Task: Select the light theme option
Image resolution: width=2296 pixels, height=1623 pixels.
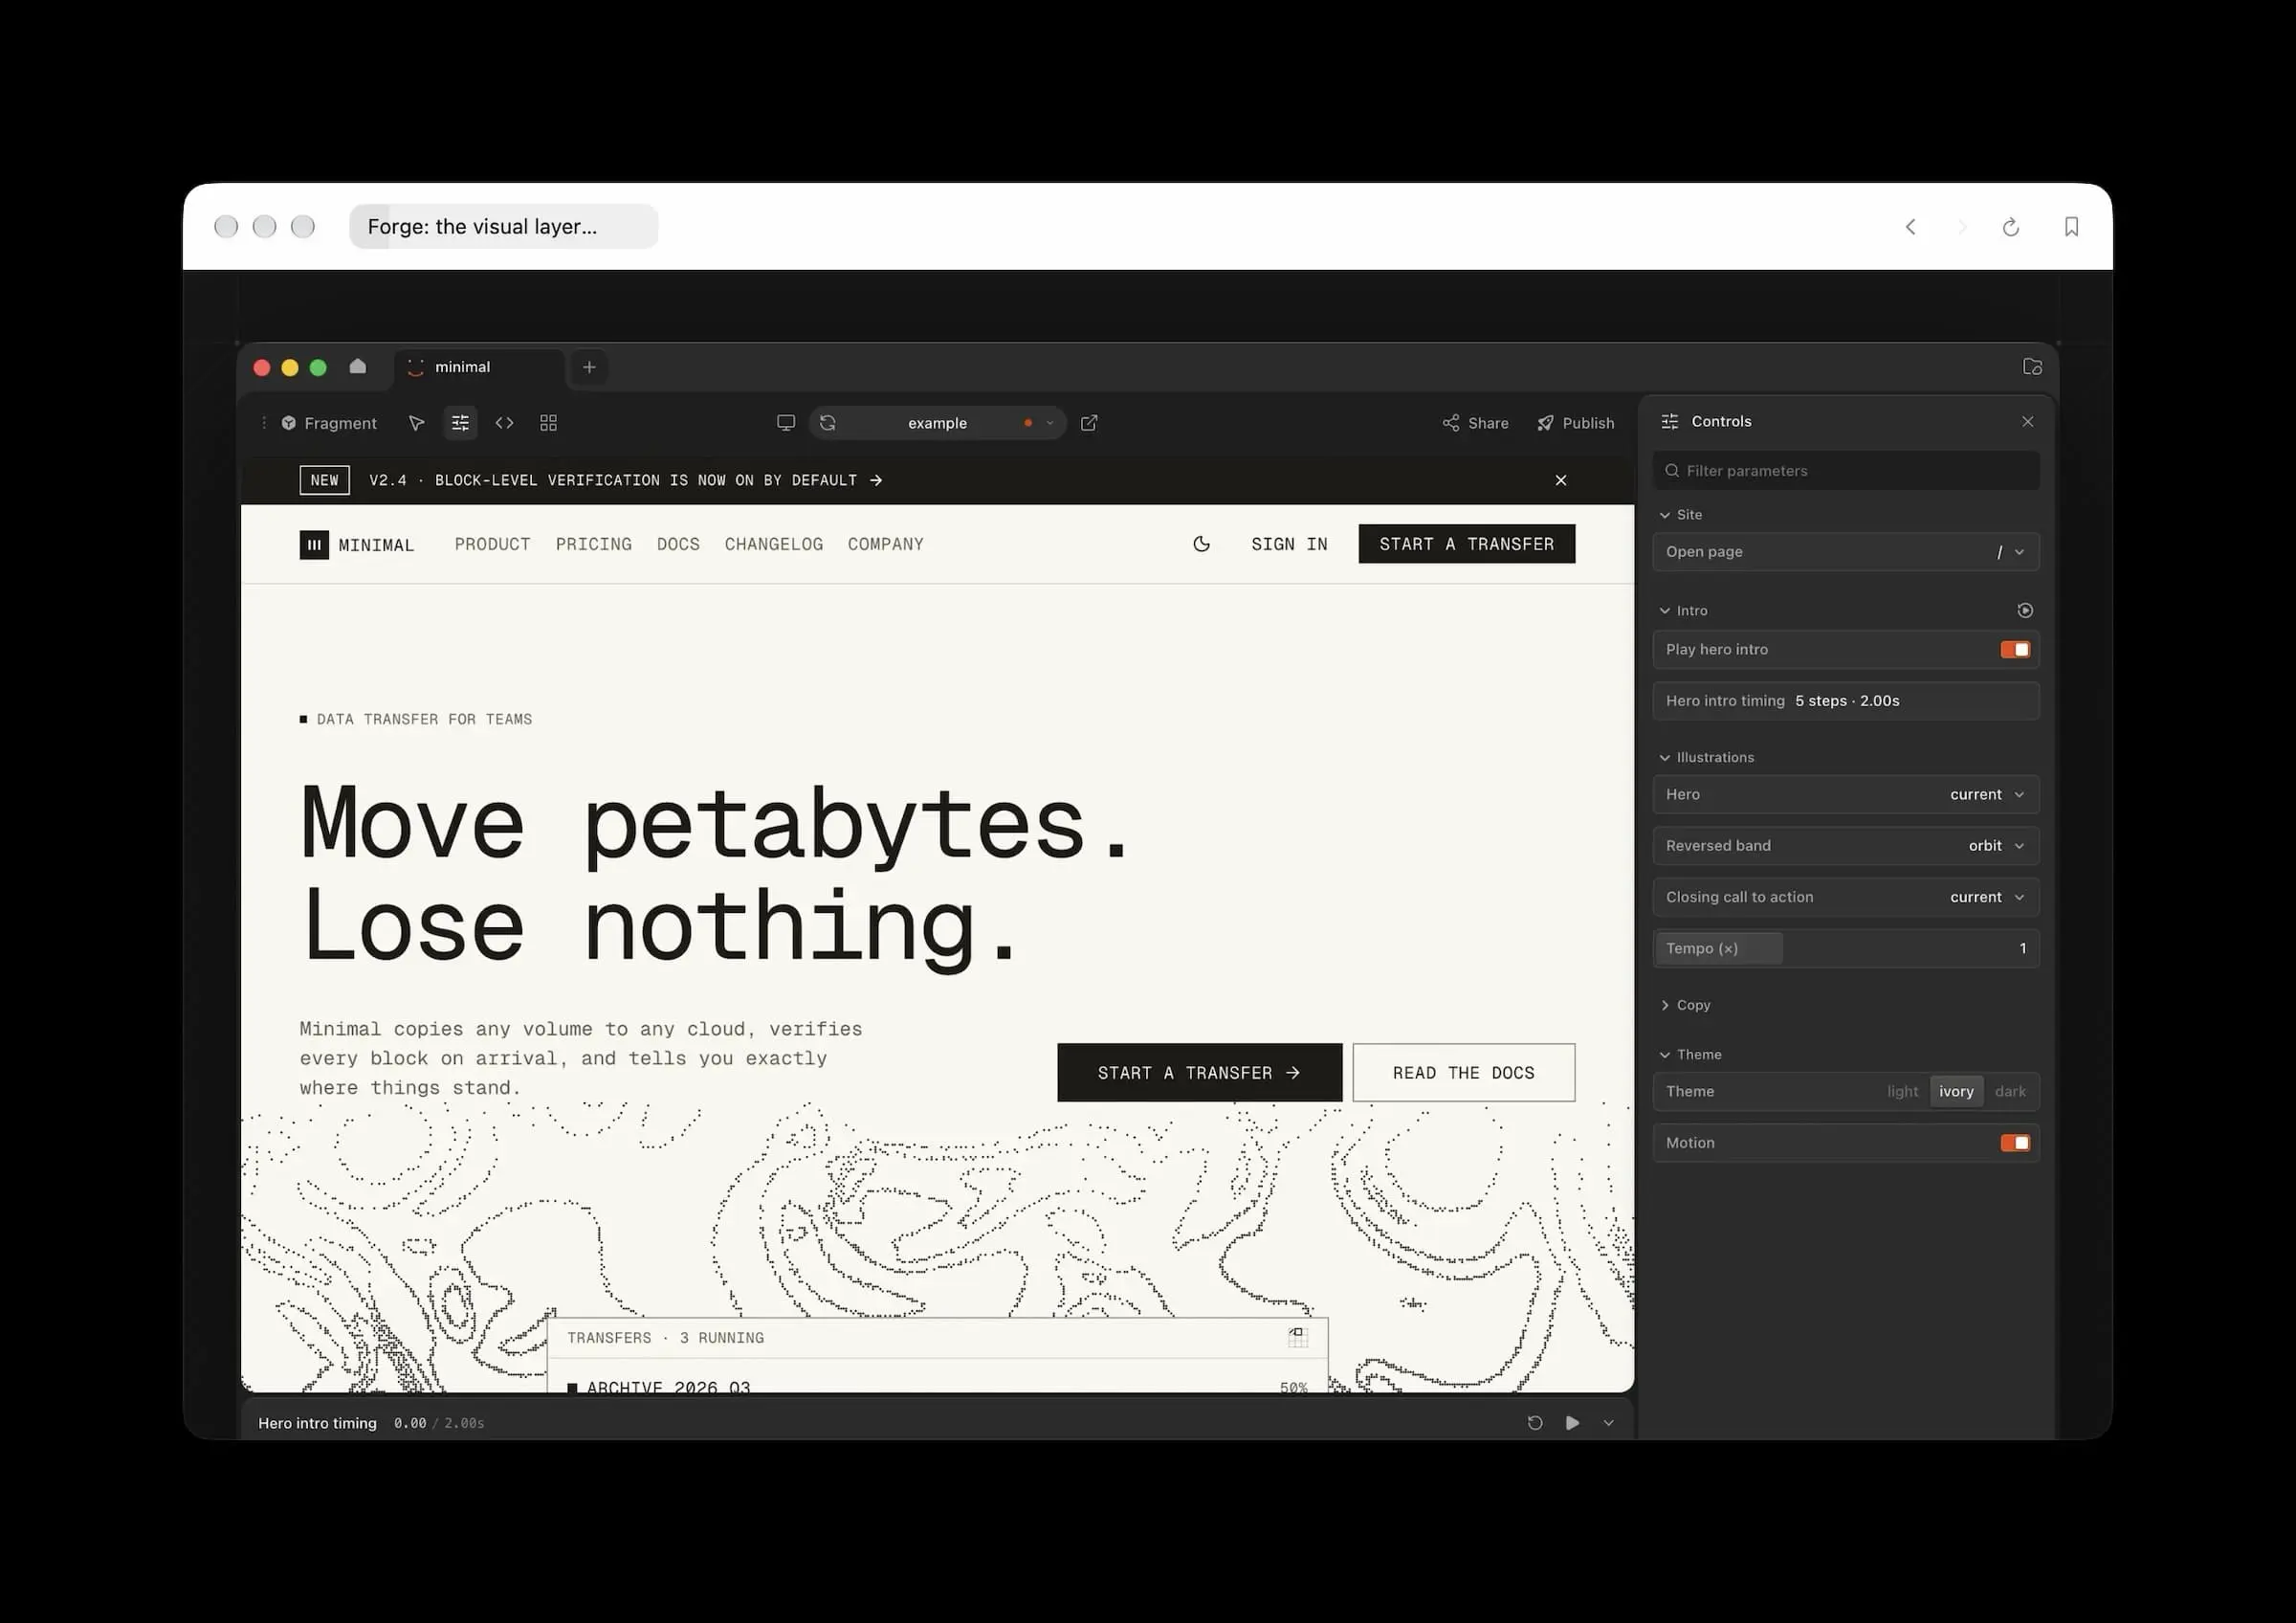Action: pos(1902,1092)
